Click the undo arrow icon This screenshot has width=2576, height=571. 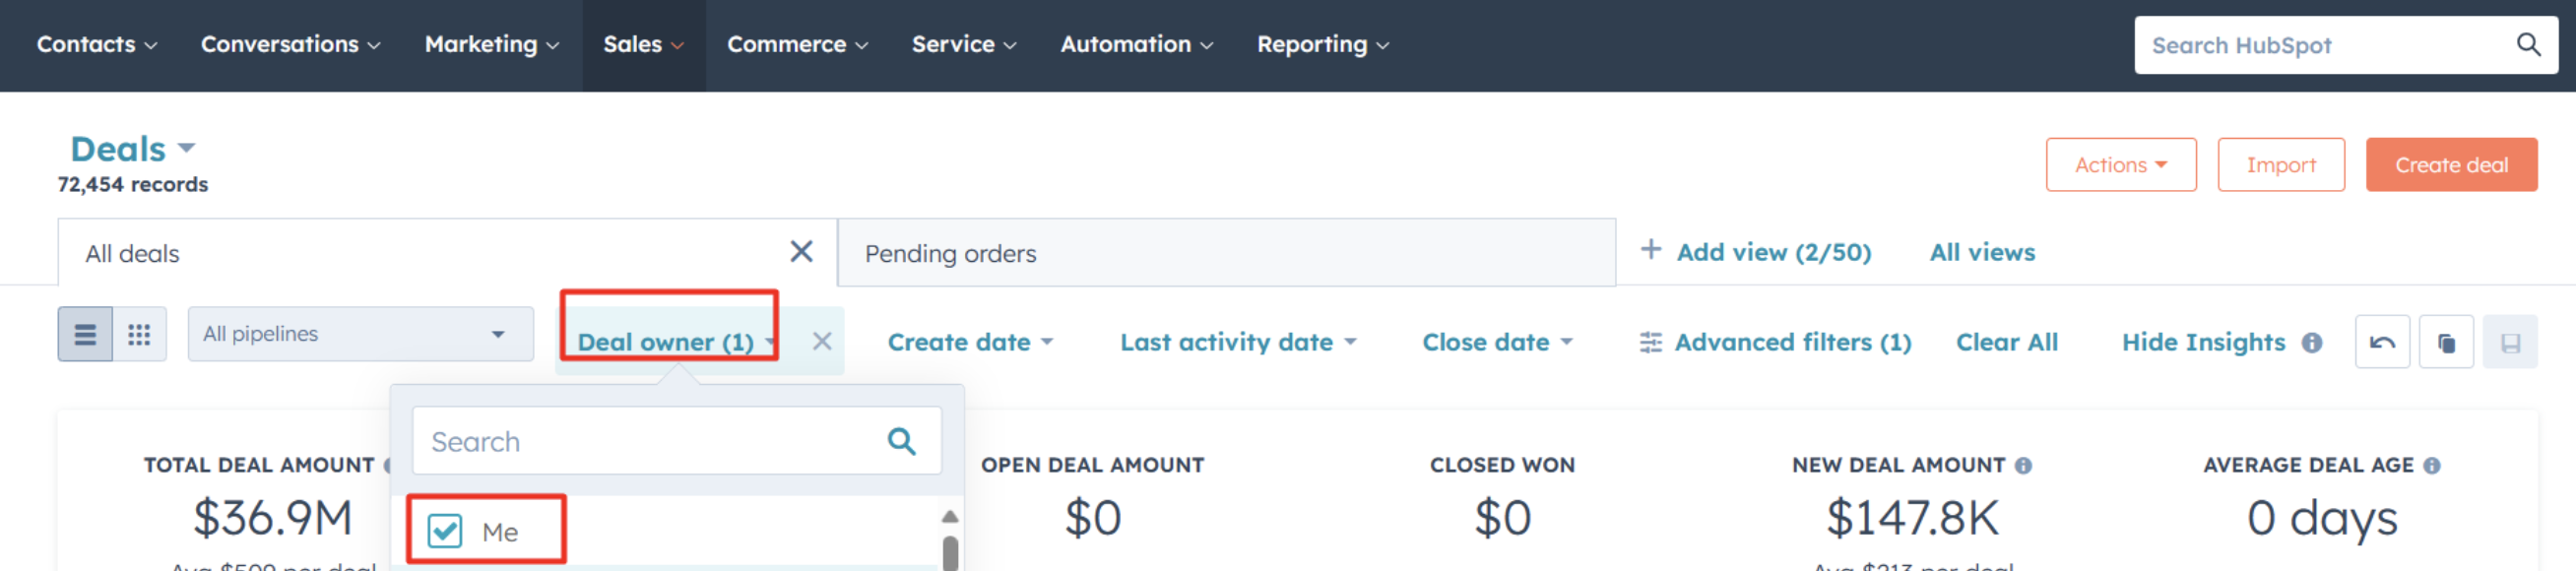[2382, 342]
